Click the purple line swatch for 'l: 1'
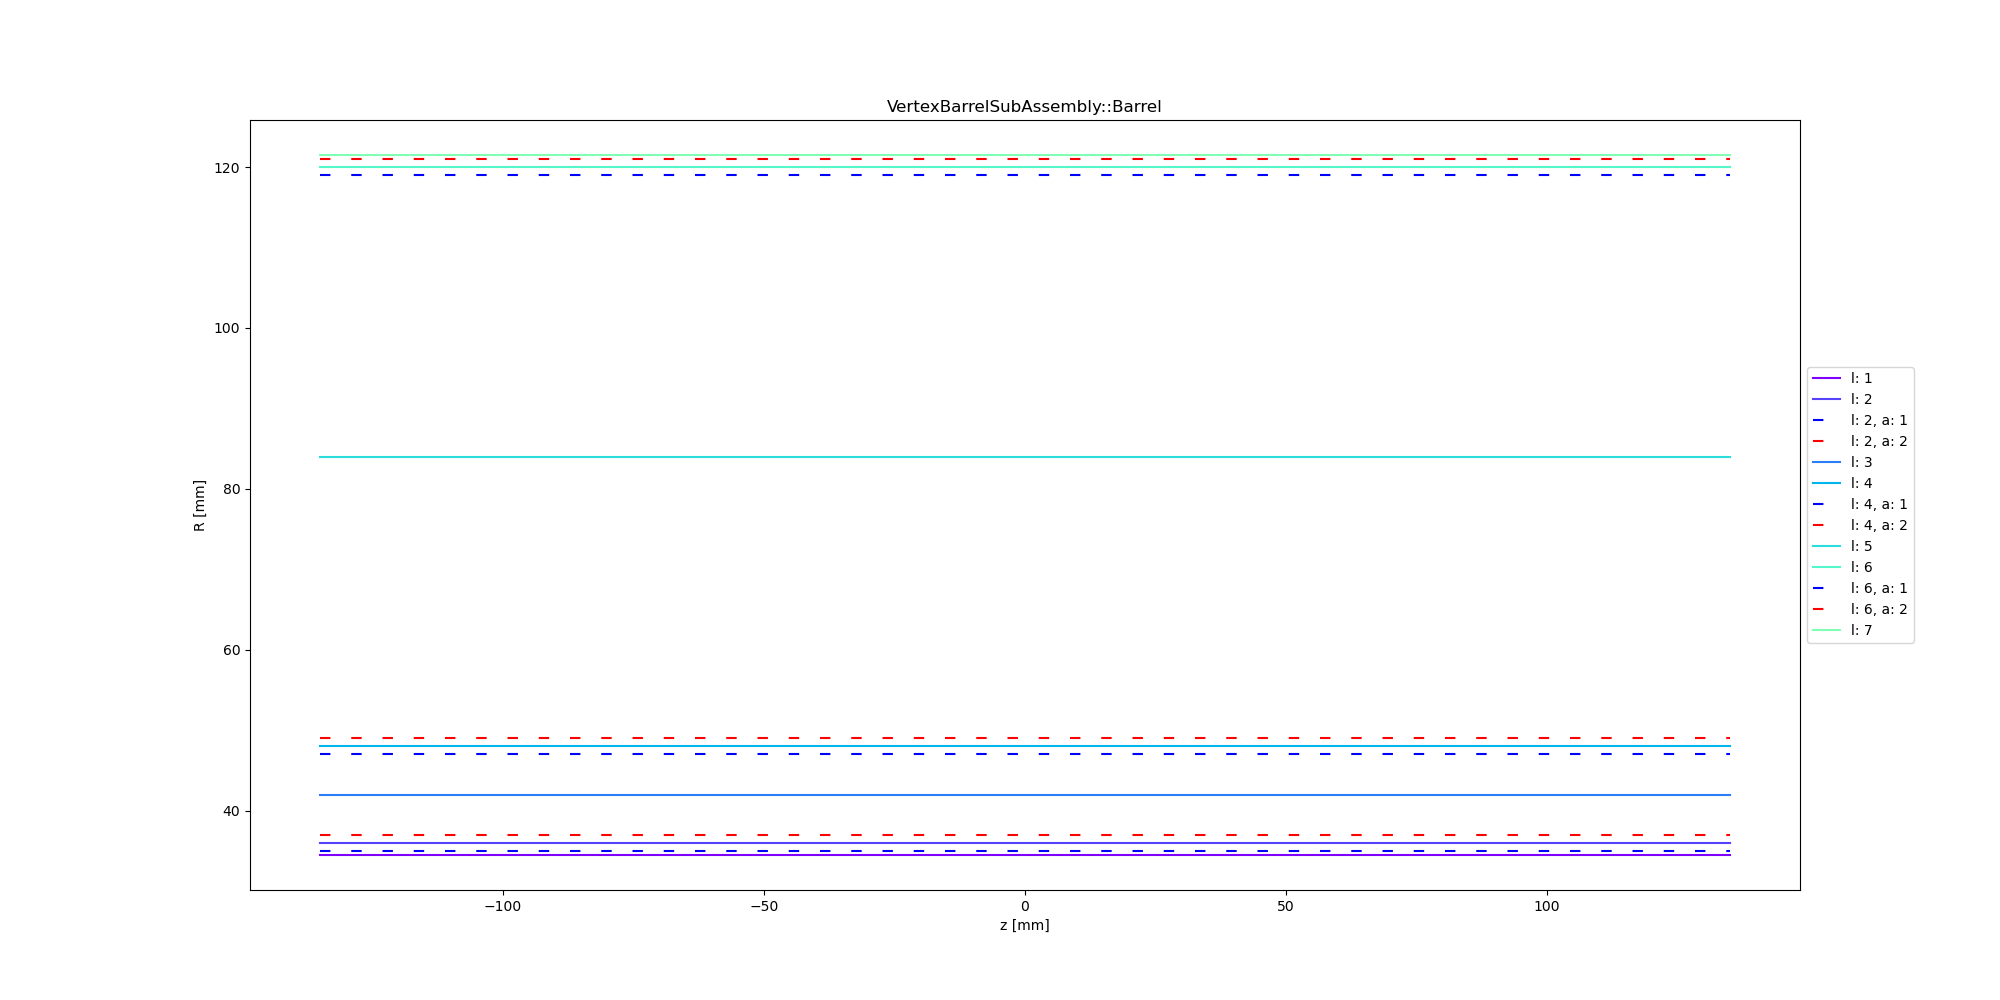This screenshot has width=2000, height=1000. pyautogui.click(x=1826, y=378)
